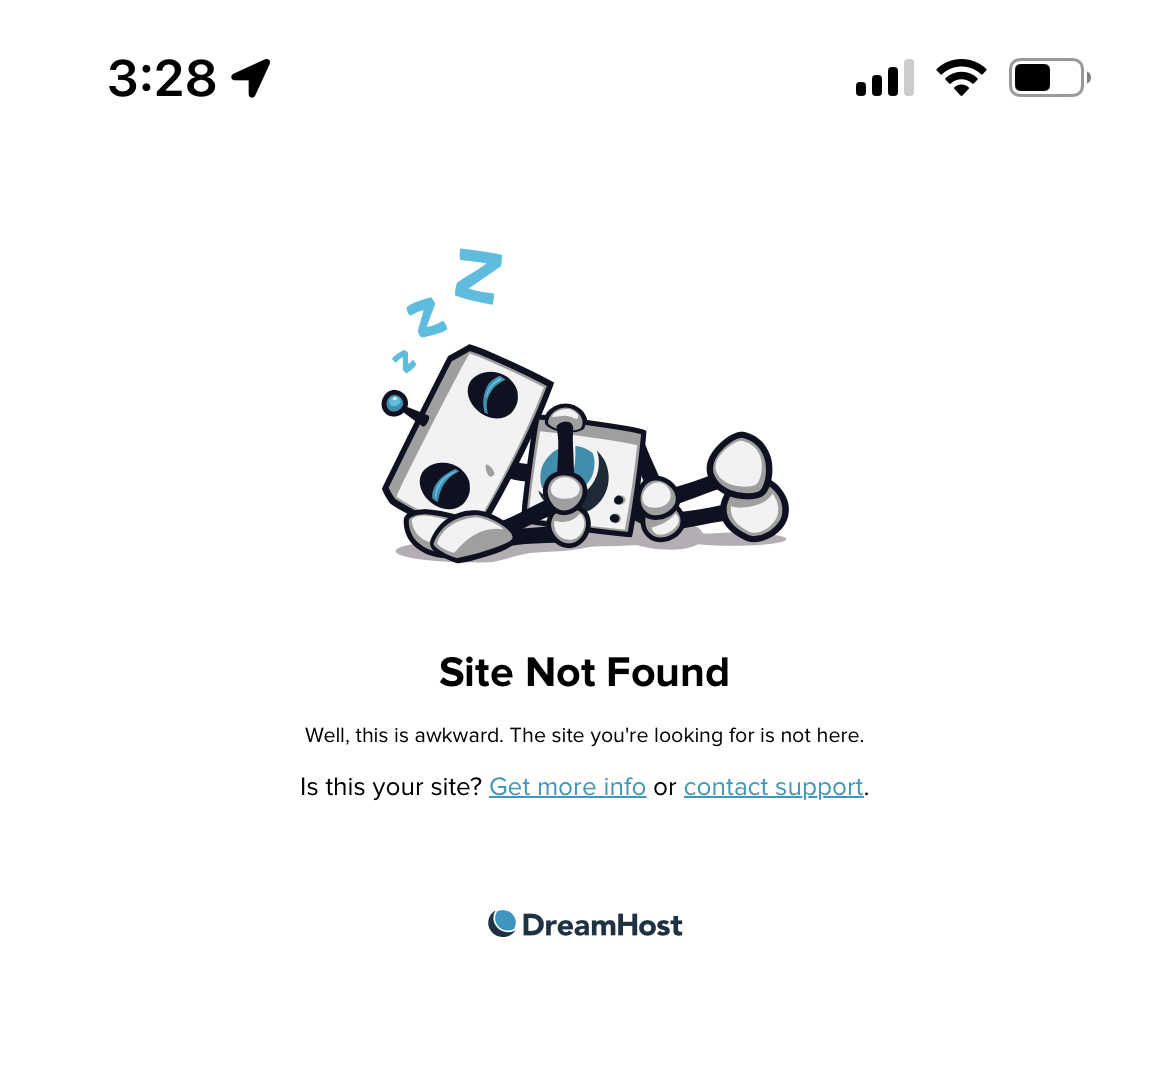Tap the robot's chest with moon emblem

(584, 476)
